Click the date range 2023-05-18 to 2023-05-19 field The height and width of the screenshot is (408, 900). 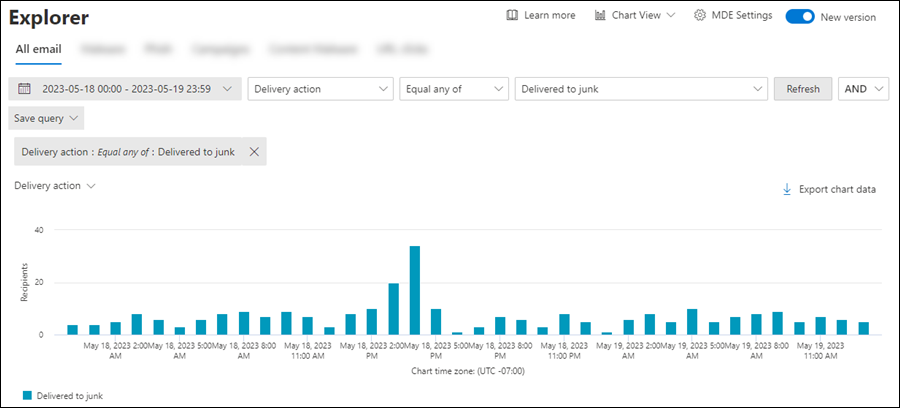pos(126,89)
